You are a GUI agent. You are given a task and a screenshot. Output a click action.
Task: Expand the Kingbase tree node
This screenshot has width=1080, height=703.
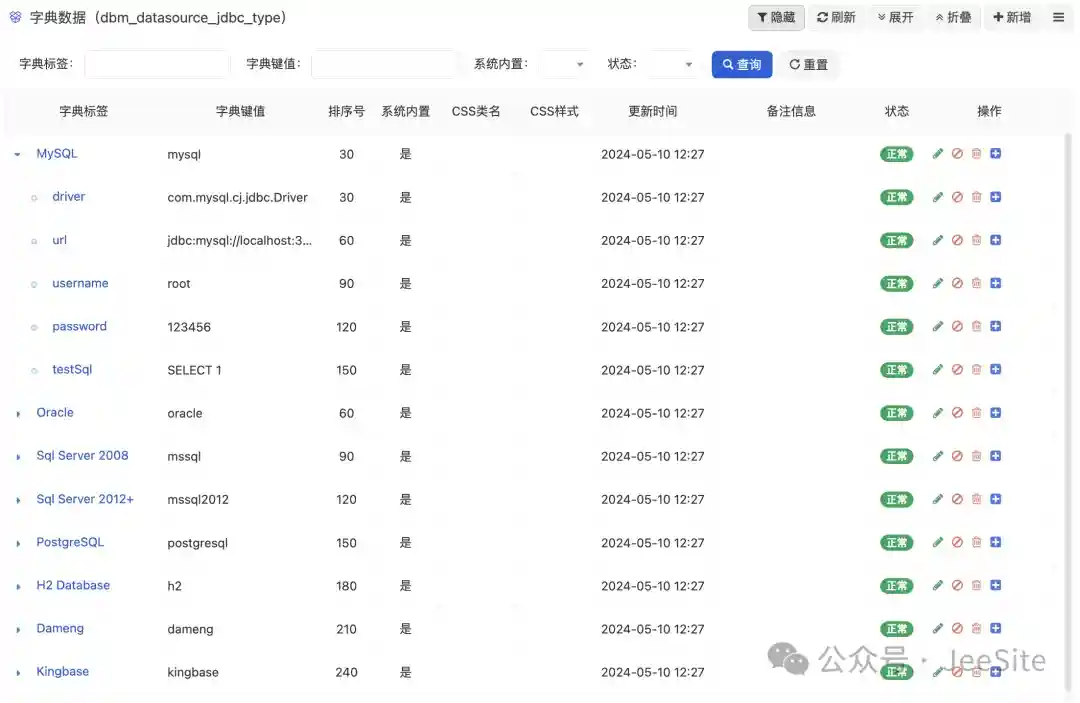coord(18,673)
